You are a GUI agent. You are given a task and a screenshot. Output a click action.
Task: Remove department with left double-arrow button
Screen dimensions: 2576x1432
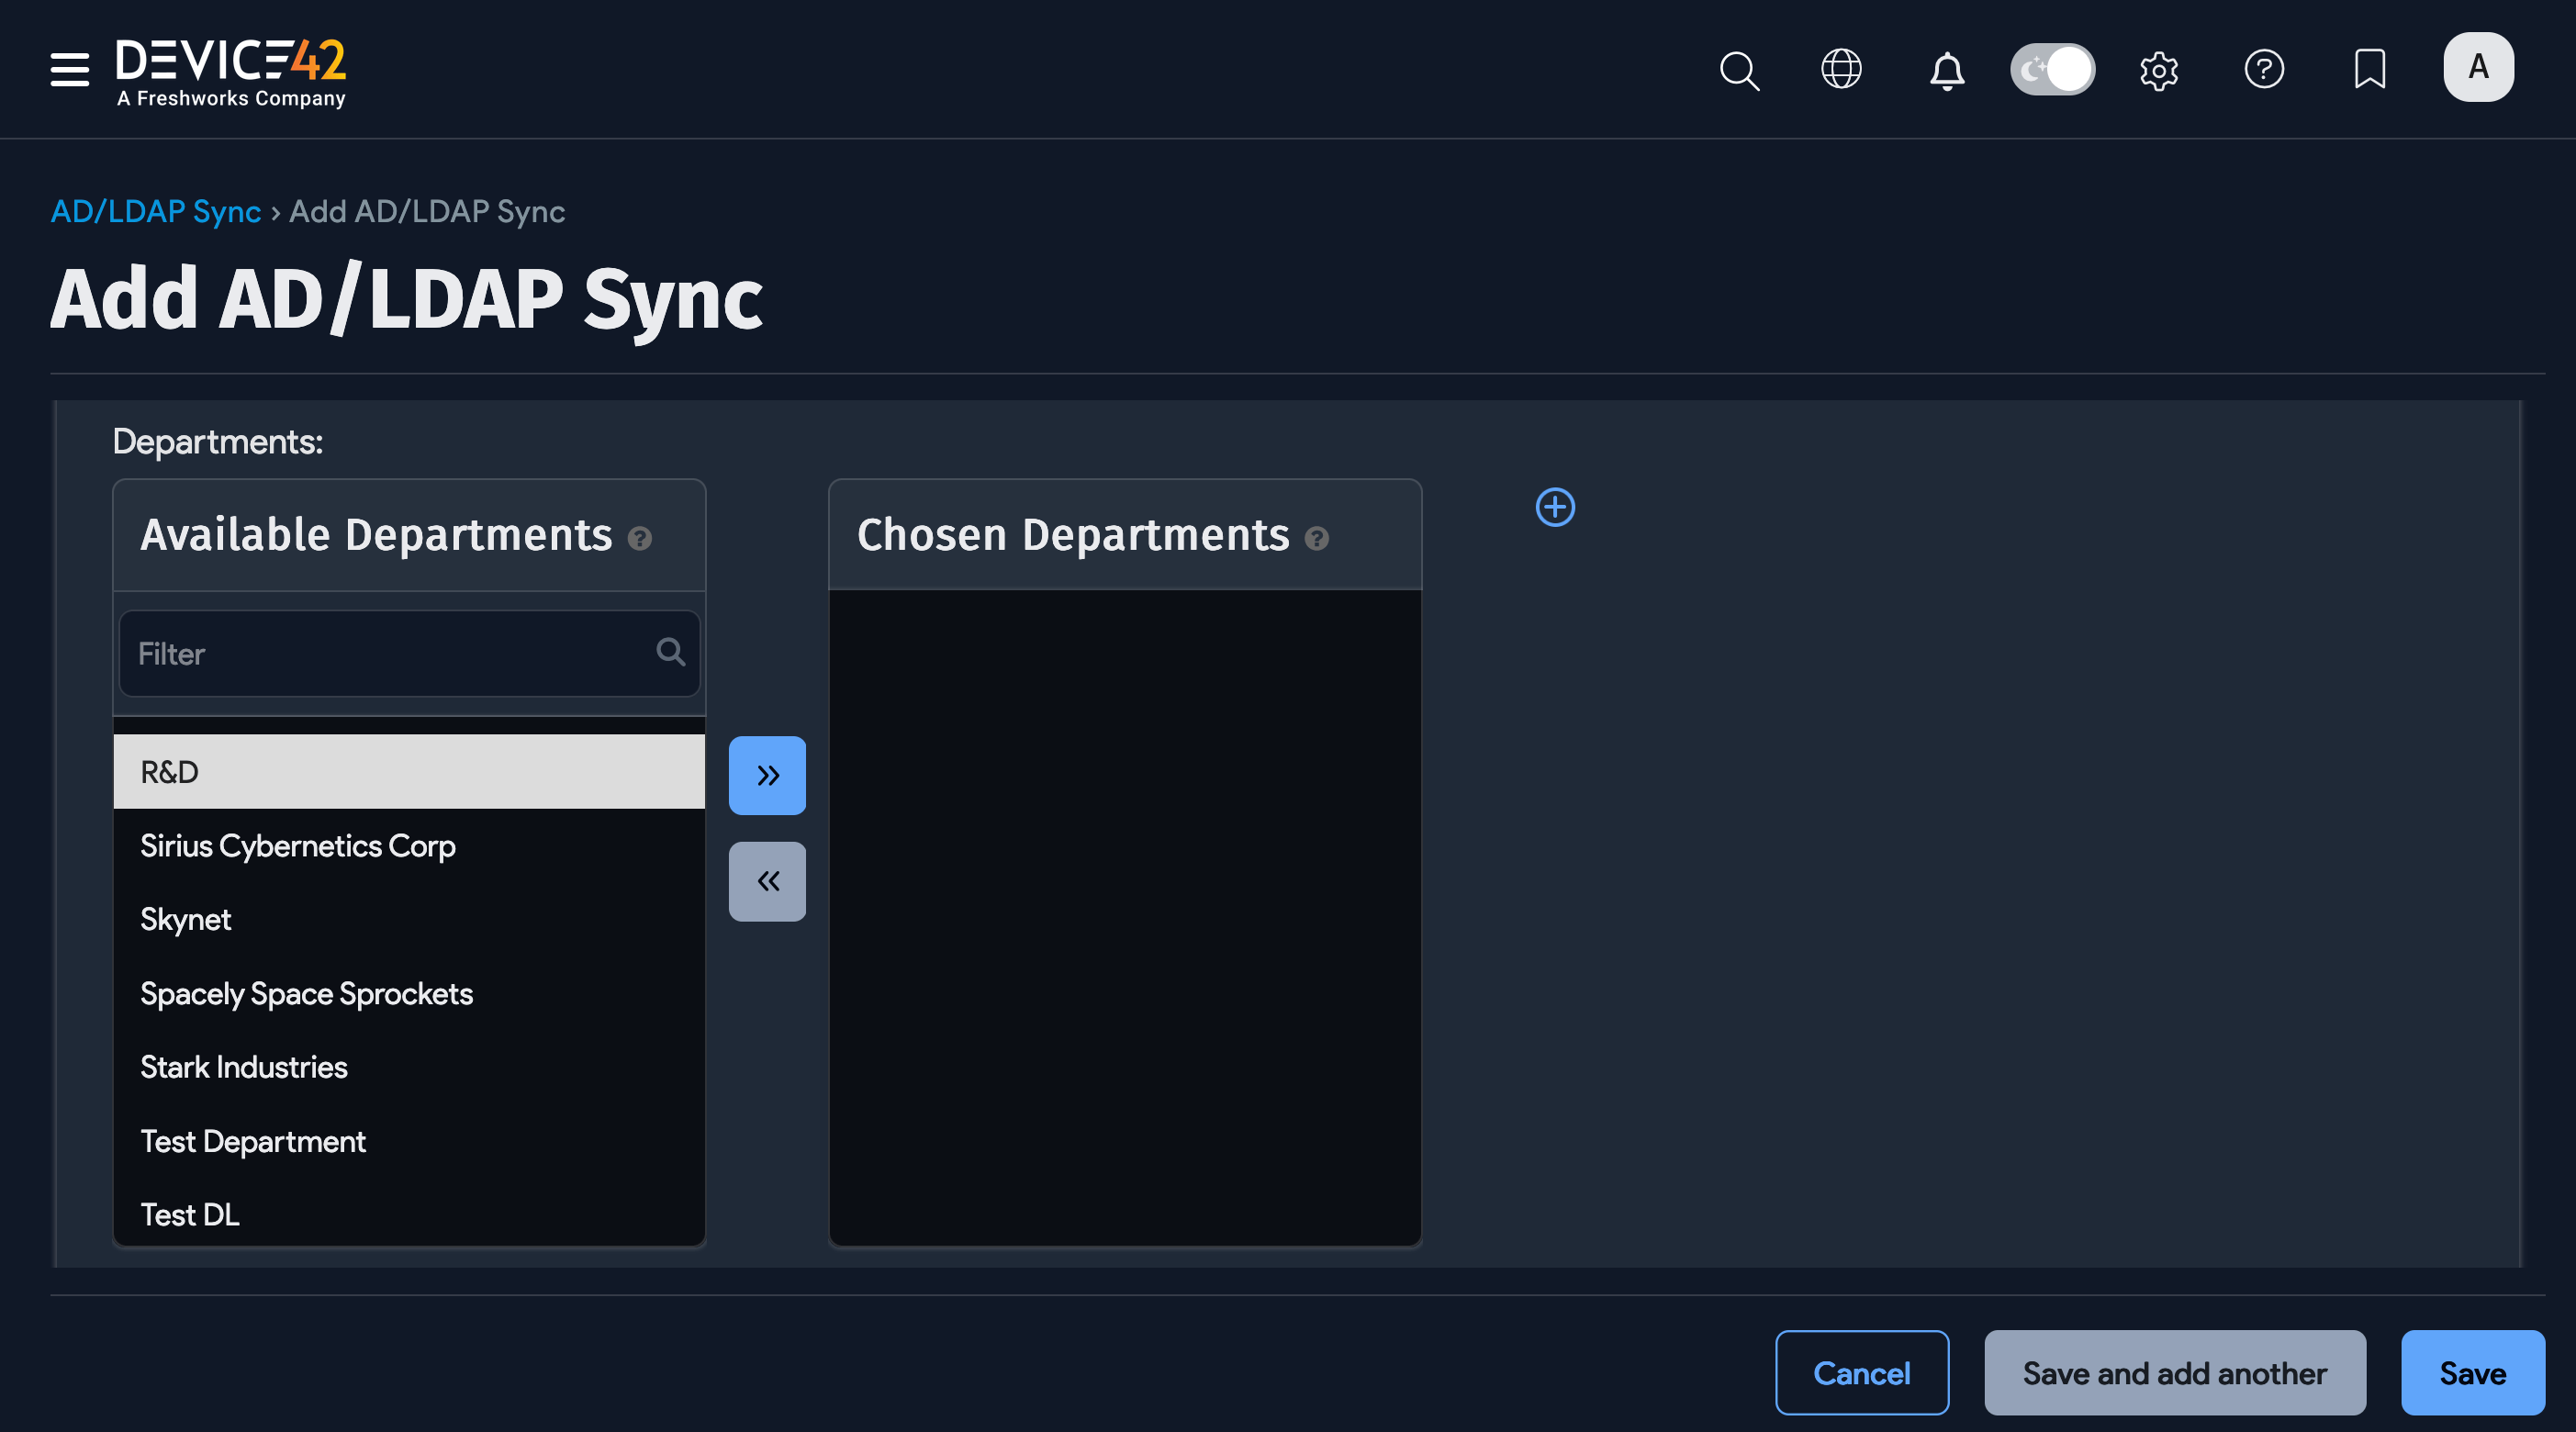coord(767,881)
